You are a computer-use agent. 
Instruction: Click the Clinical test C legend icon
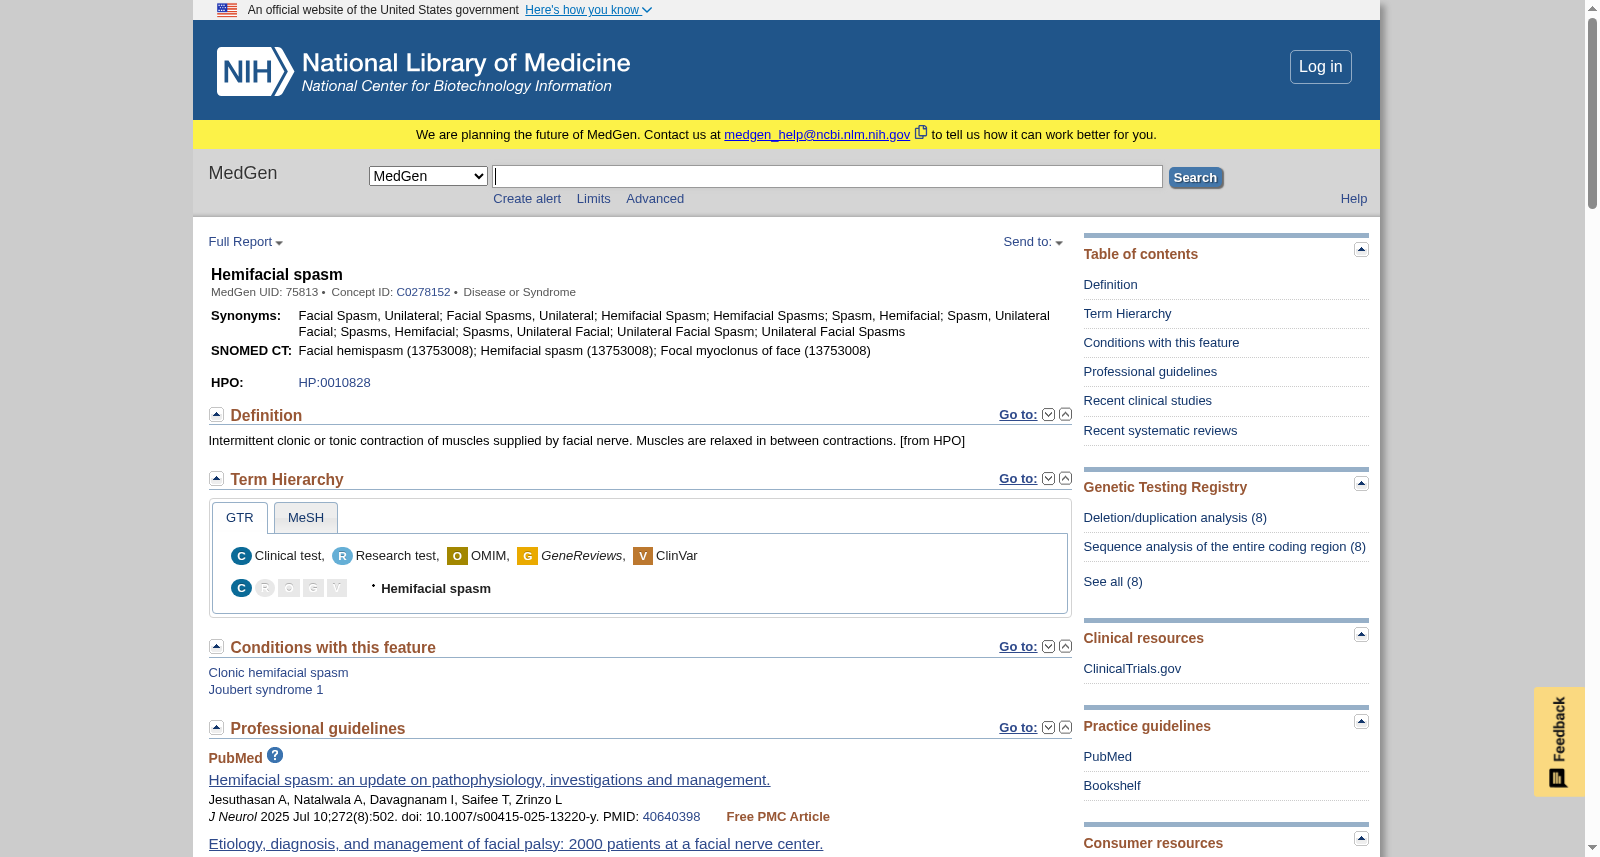point(241,556)
